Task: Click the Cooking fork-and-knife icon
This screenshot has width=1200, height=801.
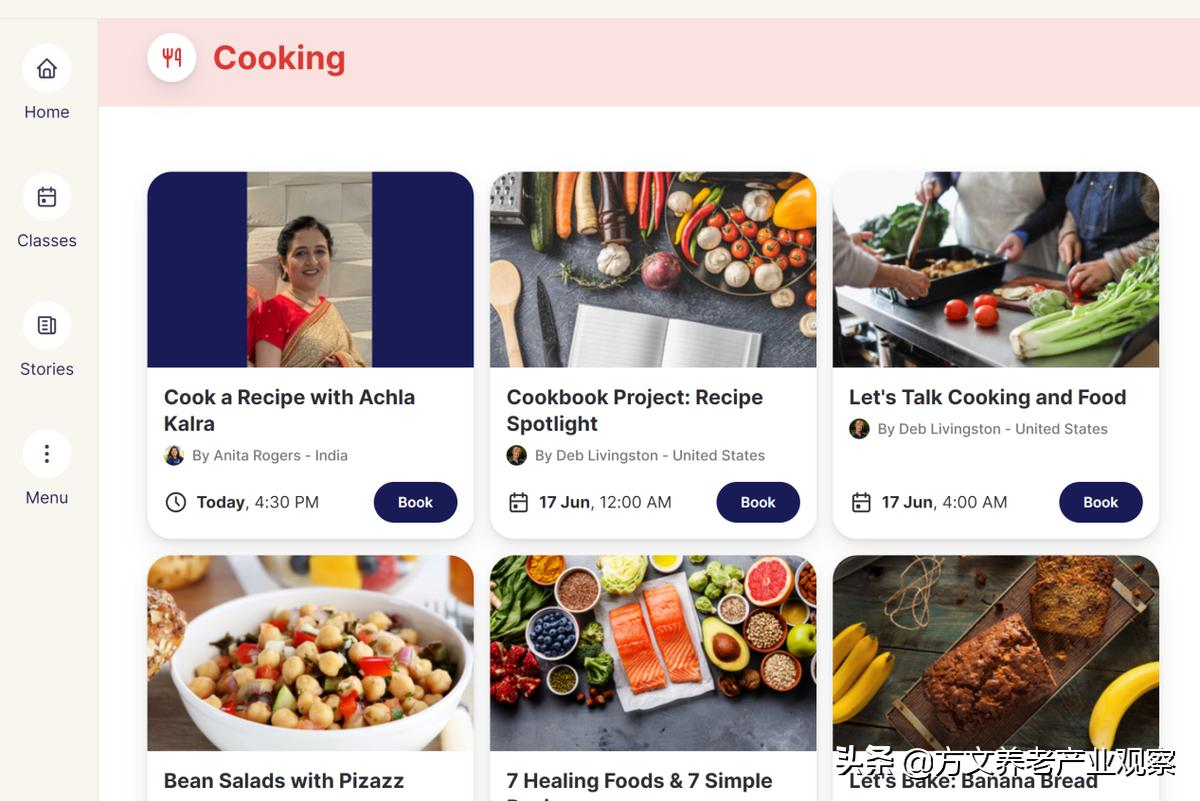Action: click(172, 58)
